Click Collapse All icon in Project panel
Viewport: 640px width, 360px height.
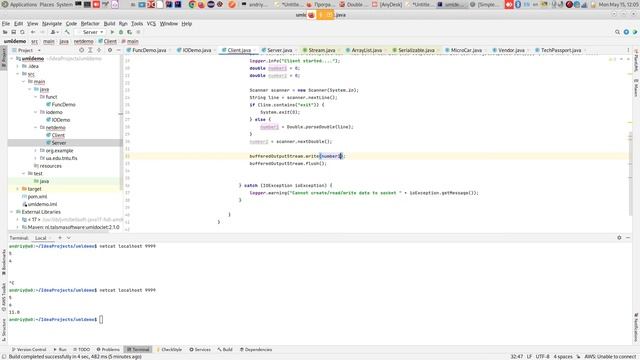[99, 50]
